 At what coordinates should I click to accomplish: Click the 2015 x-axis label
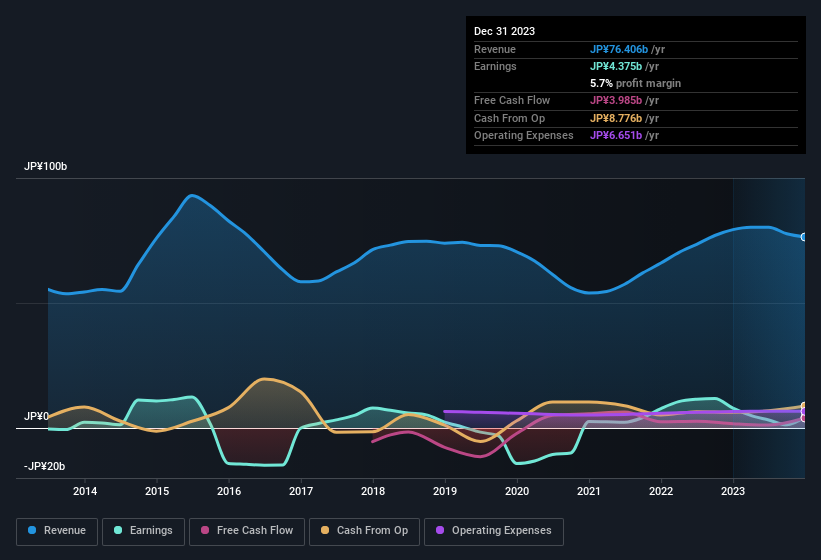pos(157,491)
